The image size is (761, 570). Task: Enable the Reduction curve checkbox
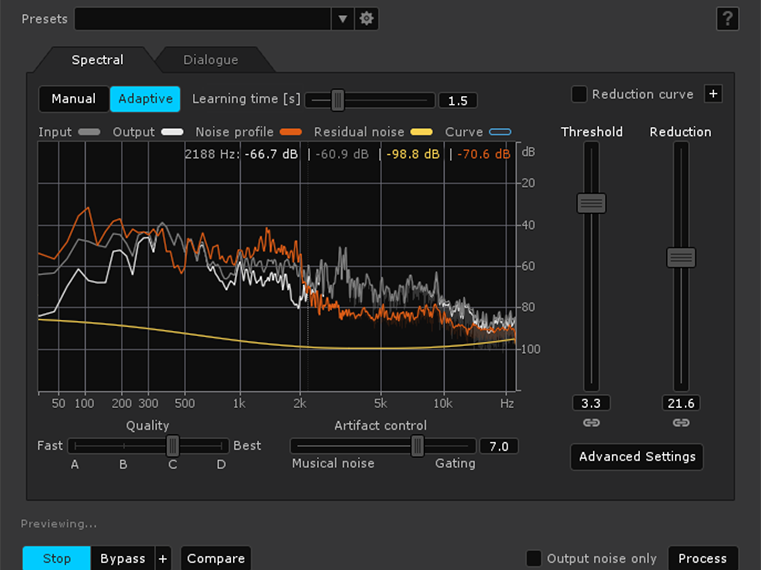point(579,94)
